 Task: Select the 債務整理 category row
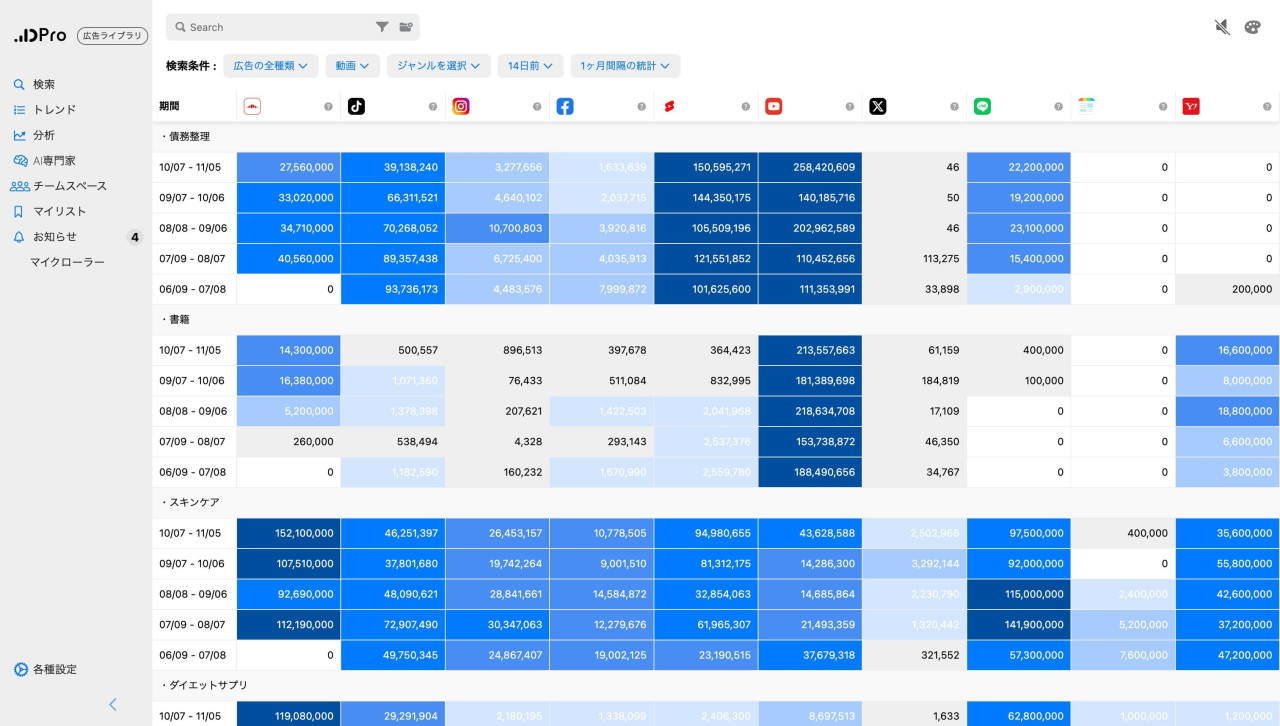point(716,137)
